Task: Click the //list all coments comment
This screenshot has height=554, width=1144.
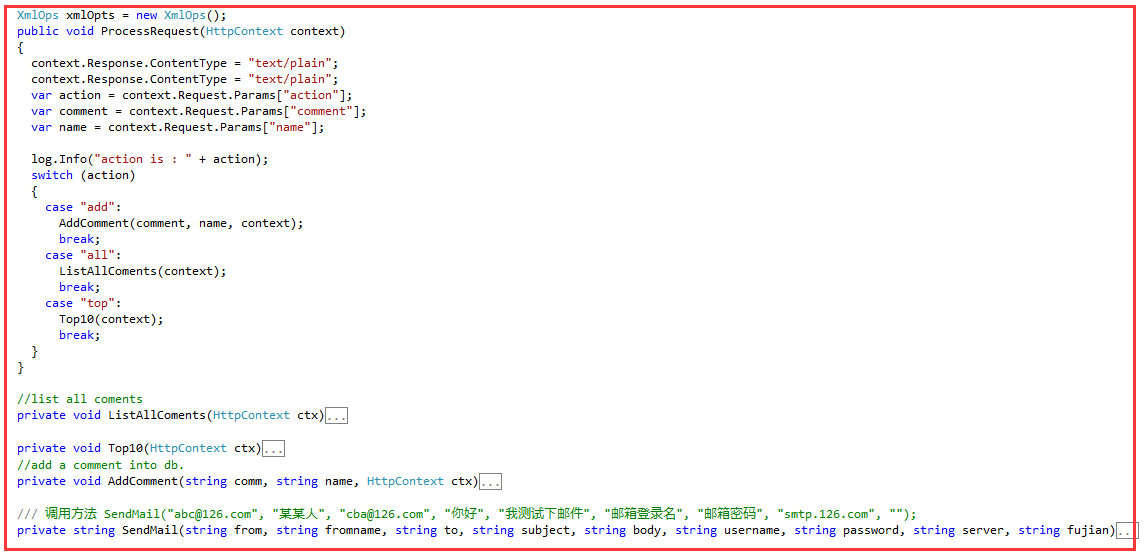Action: pos(80,399)
